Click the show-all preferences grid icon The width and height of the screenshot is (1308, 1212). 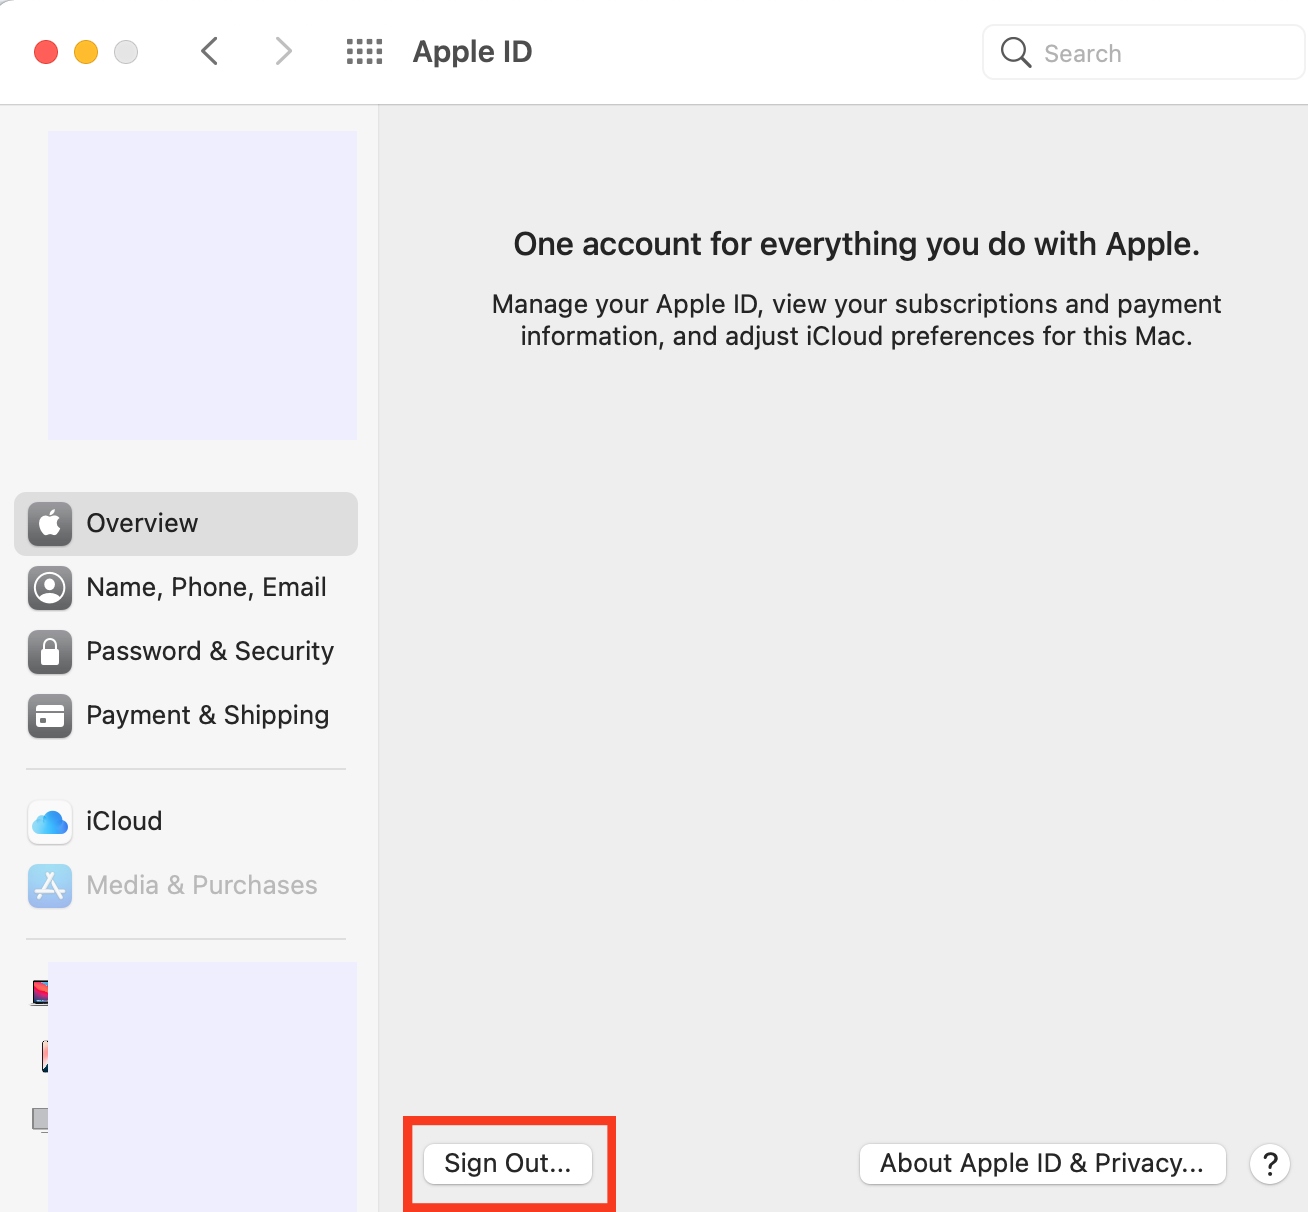pos(364,51)
